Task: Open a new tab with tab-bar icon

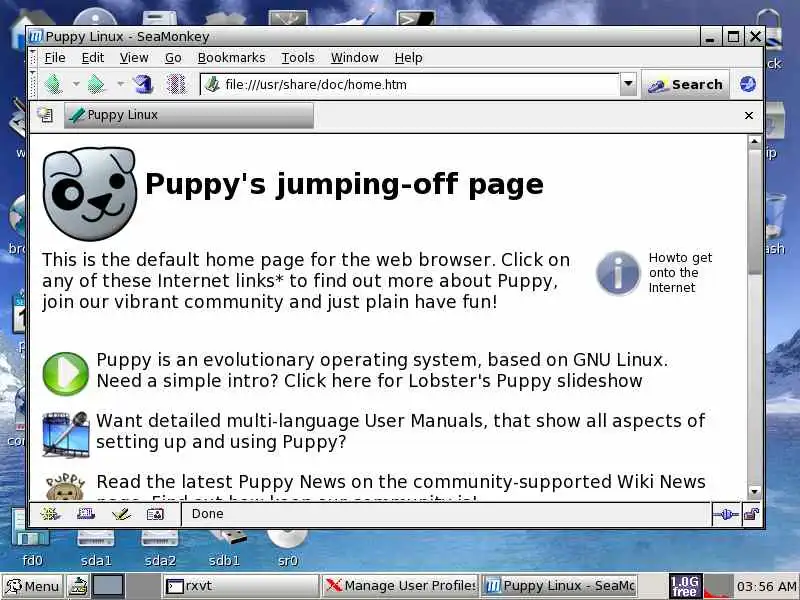Action: (x=46, y=115)
